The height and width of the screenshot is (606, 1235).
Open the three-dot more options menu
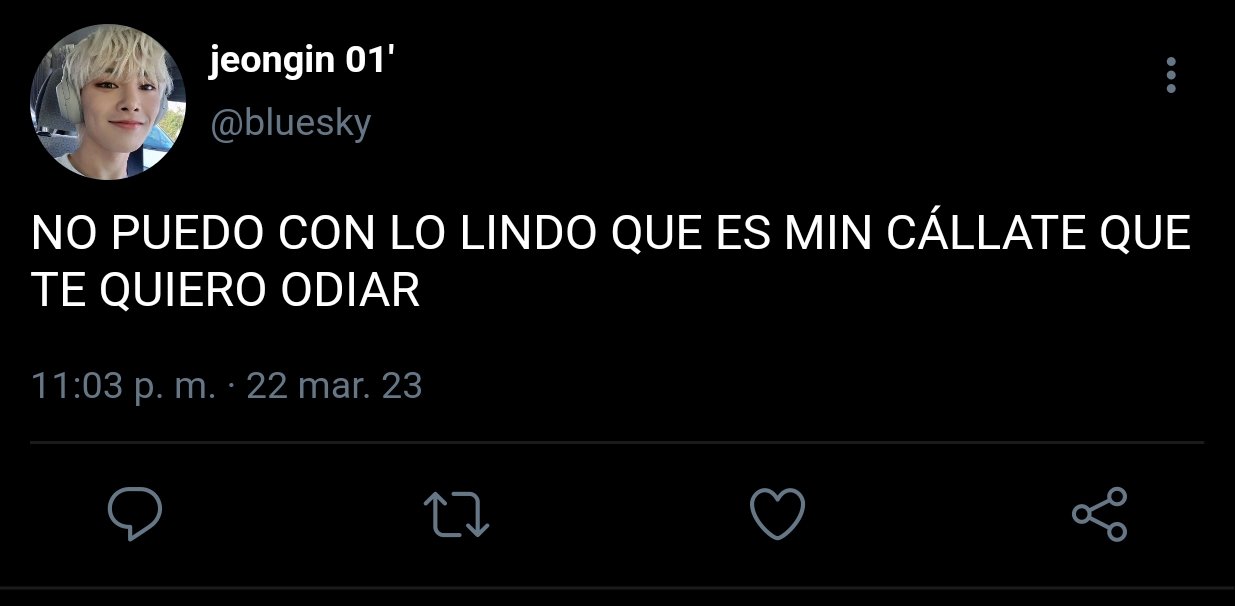[1171, 75]
